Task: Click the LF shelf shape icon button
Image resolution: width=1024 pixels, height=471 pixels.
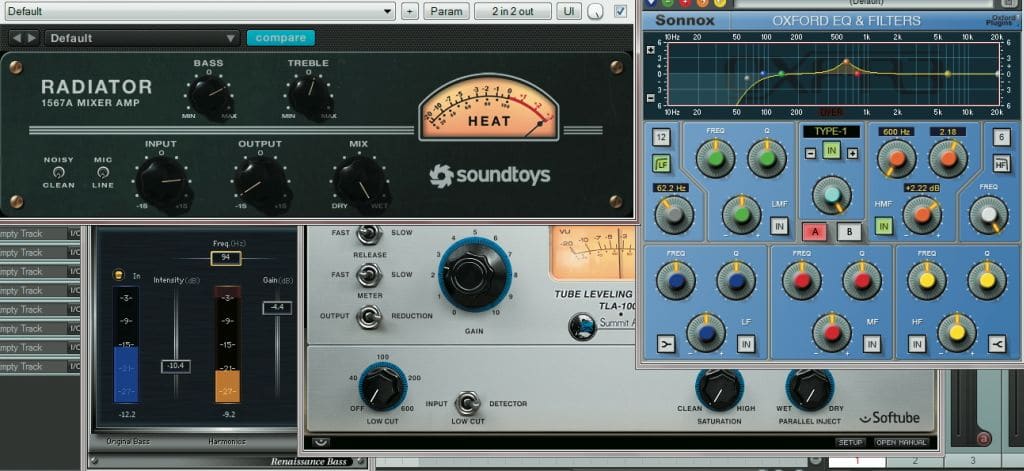Action: (x=665, y=344)
